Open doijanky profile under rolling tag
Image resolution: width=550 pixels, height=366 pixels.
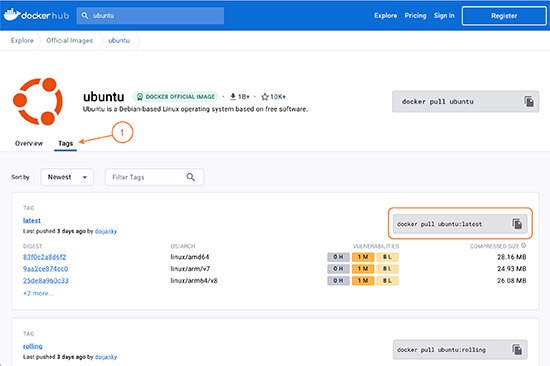point(106,357)
